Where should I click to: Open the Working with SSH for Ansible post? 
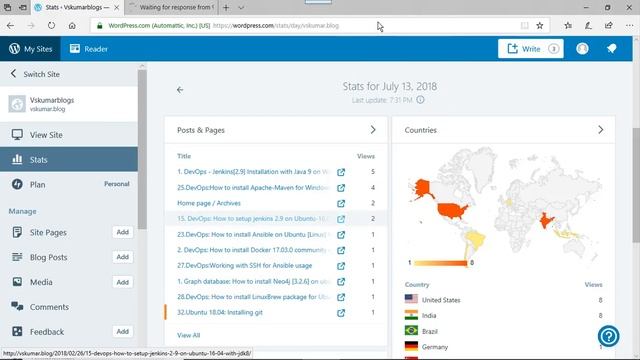pyautogui.click(x=244, y=266)
